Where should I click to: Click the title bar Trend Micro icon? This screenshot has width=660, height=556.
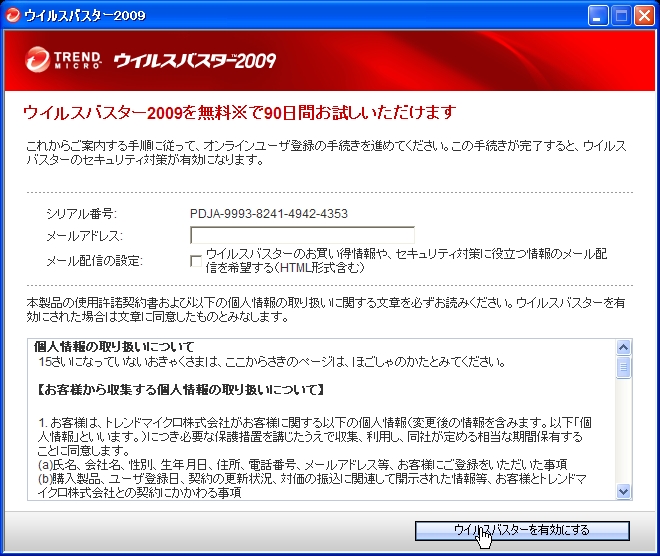click(x=13, y=16)
